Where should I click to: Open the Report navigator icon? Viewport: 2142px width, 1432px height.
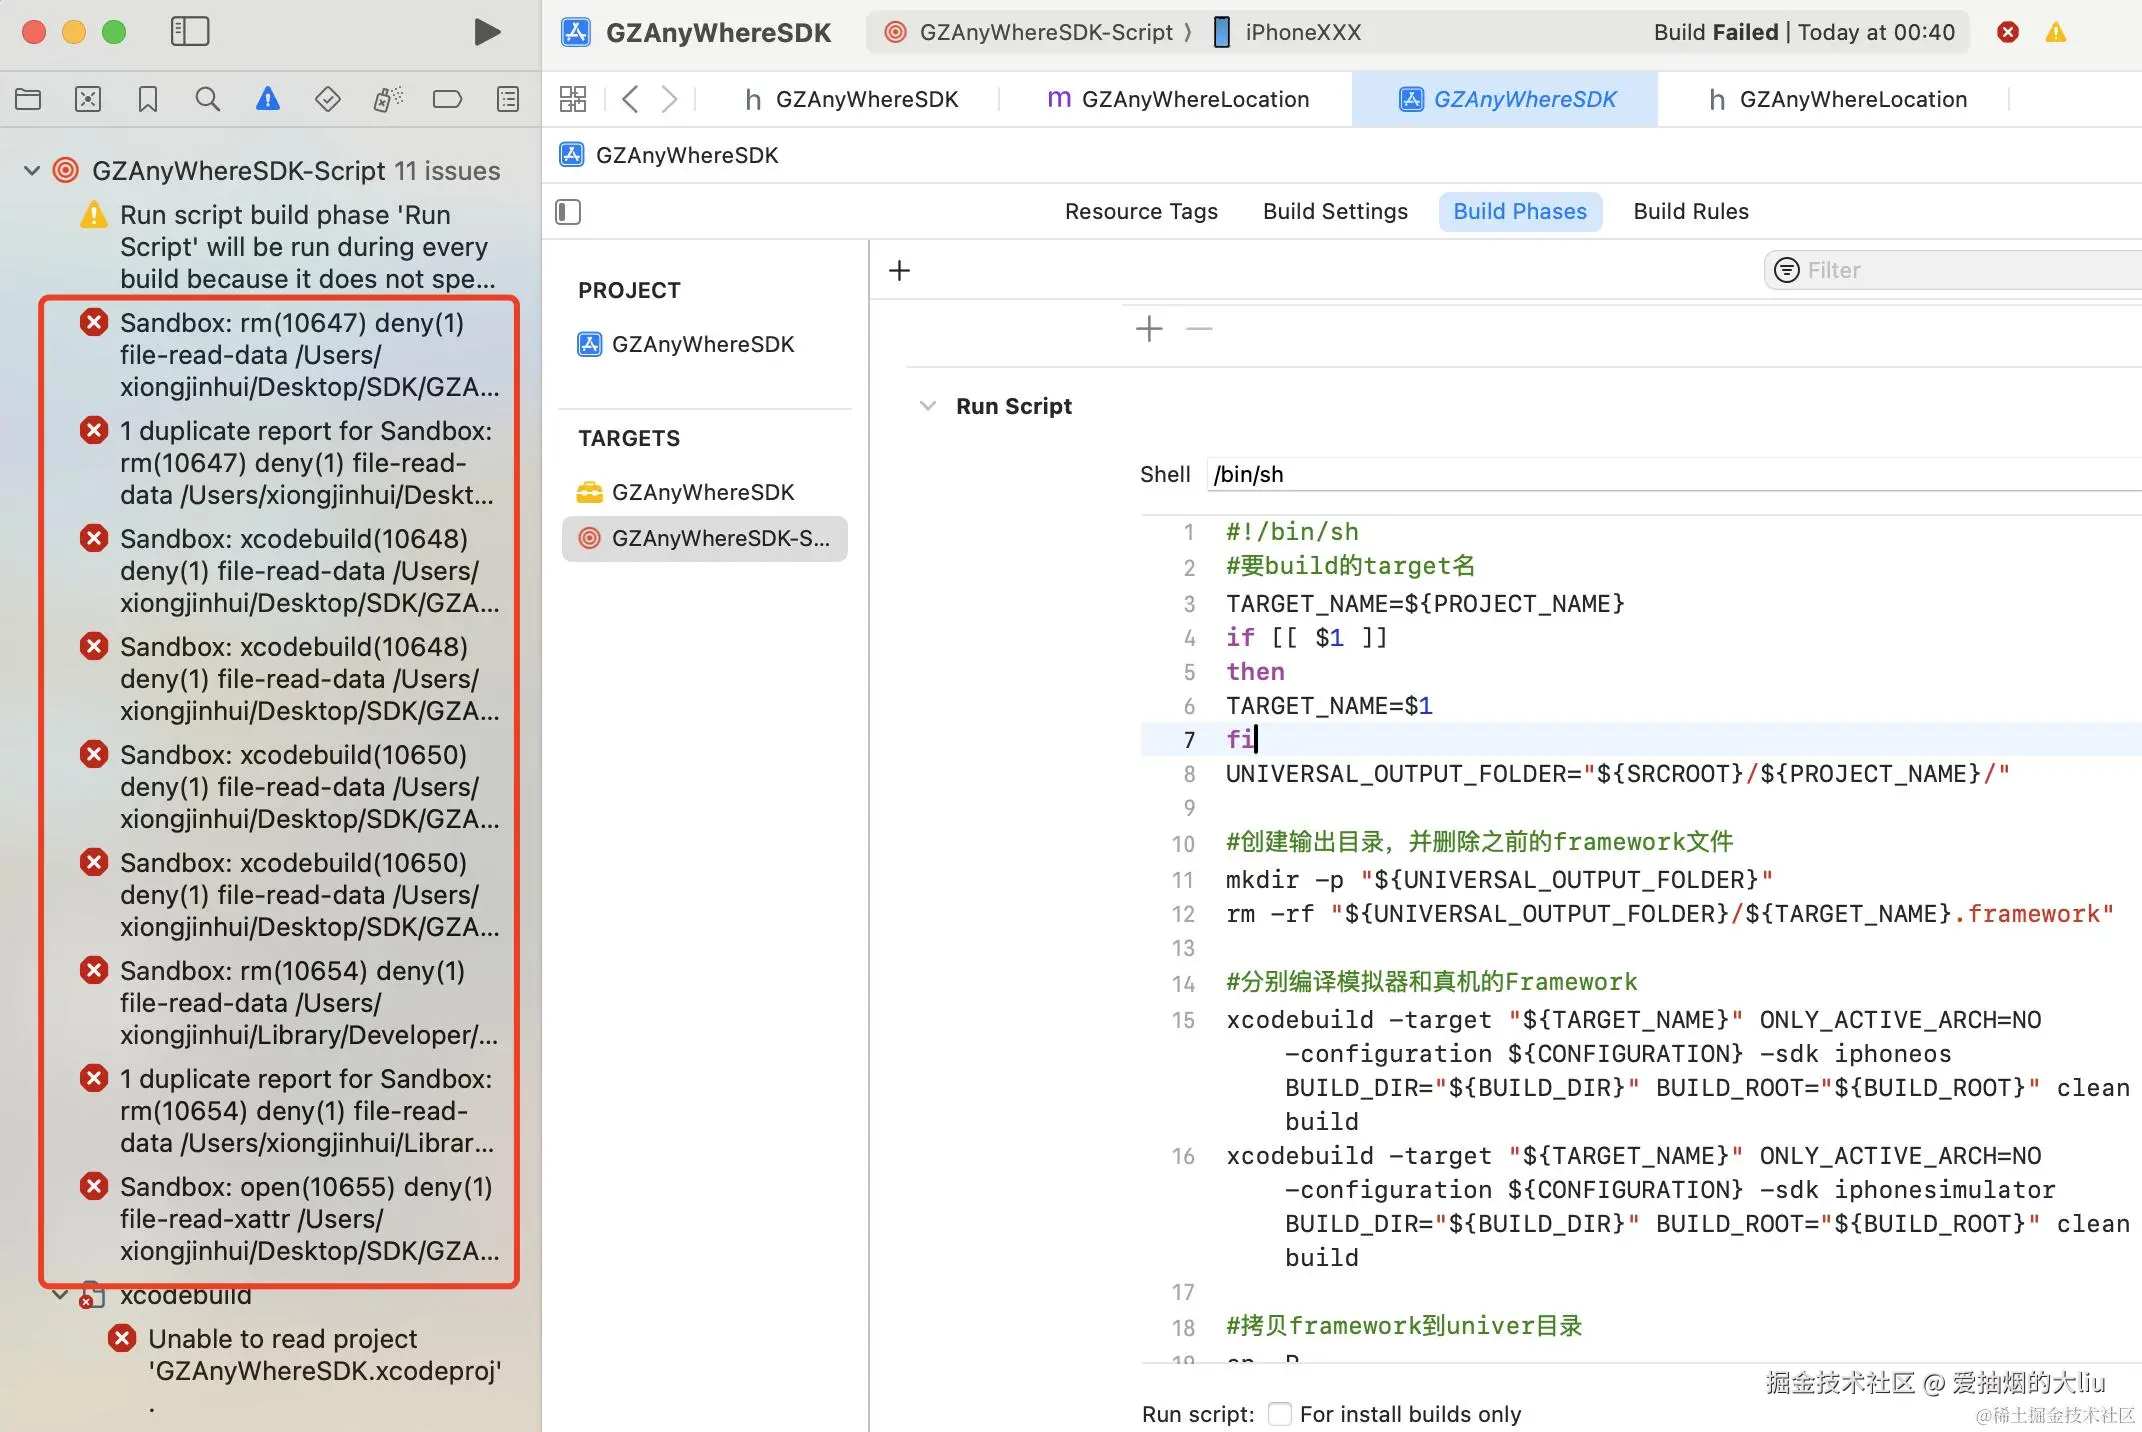pyautogui.click(x=508, y=99)
